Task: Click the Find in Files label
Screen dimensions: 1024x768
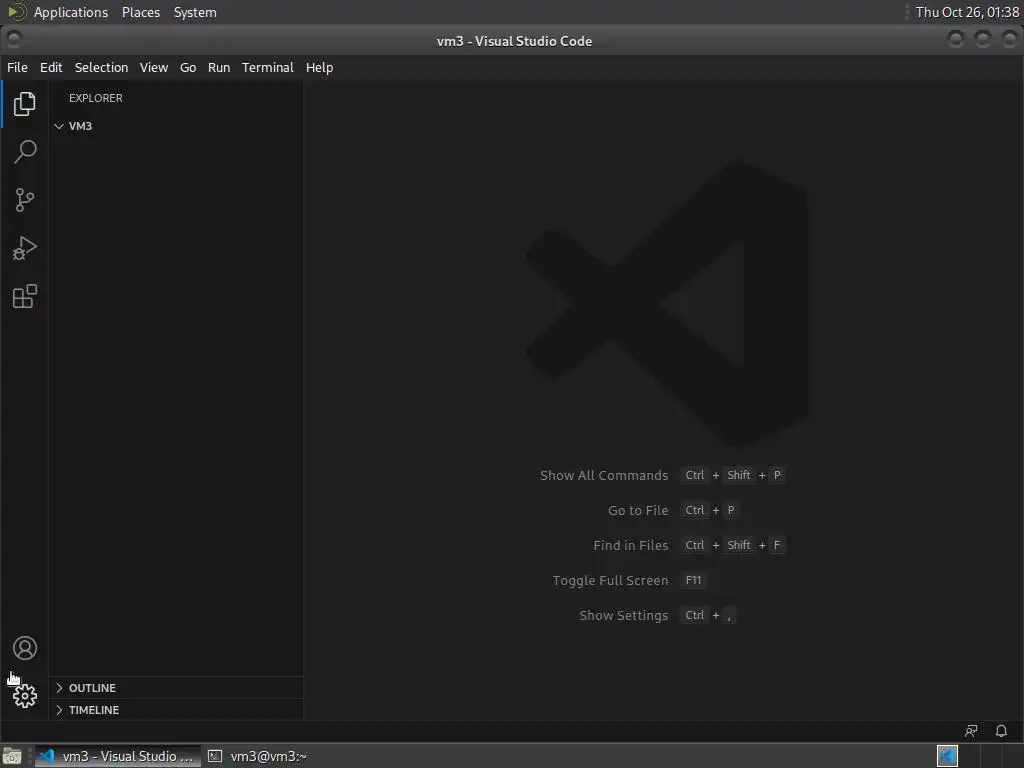Action: point(631,545)
